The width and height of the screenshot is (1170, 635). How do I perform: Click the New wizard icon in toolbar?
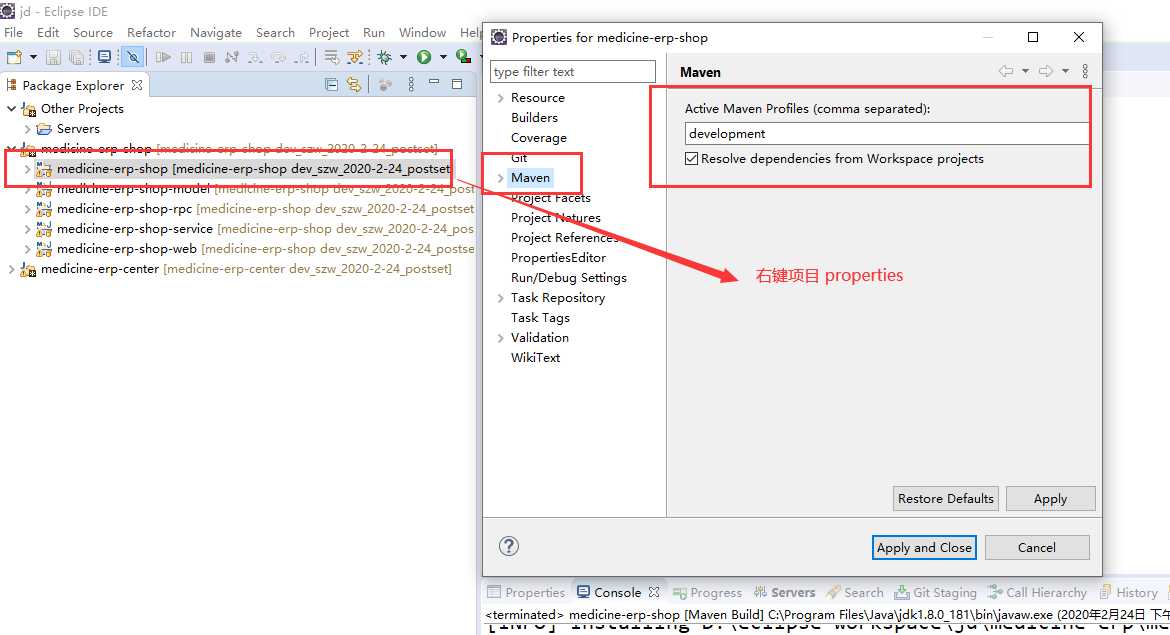pos(14,57)
